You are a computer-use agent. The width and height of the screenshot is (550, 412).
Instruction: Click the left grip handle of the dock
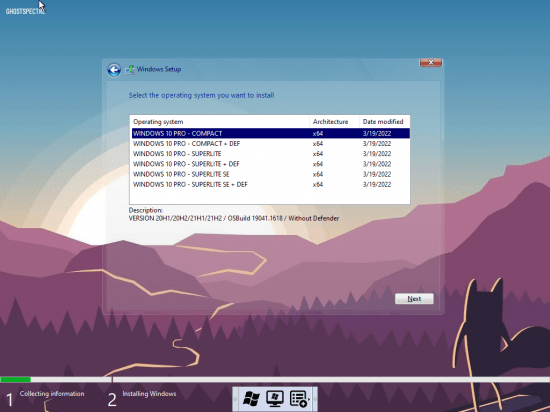click(235, 399)
